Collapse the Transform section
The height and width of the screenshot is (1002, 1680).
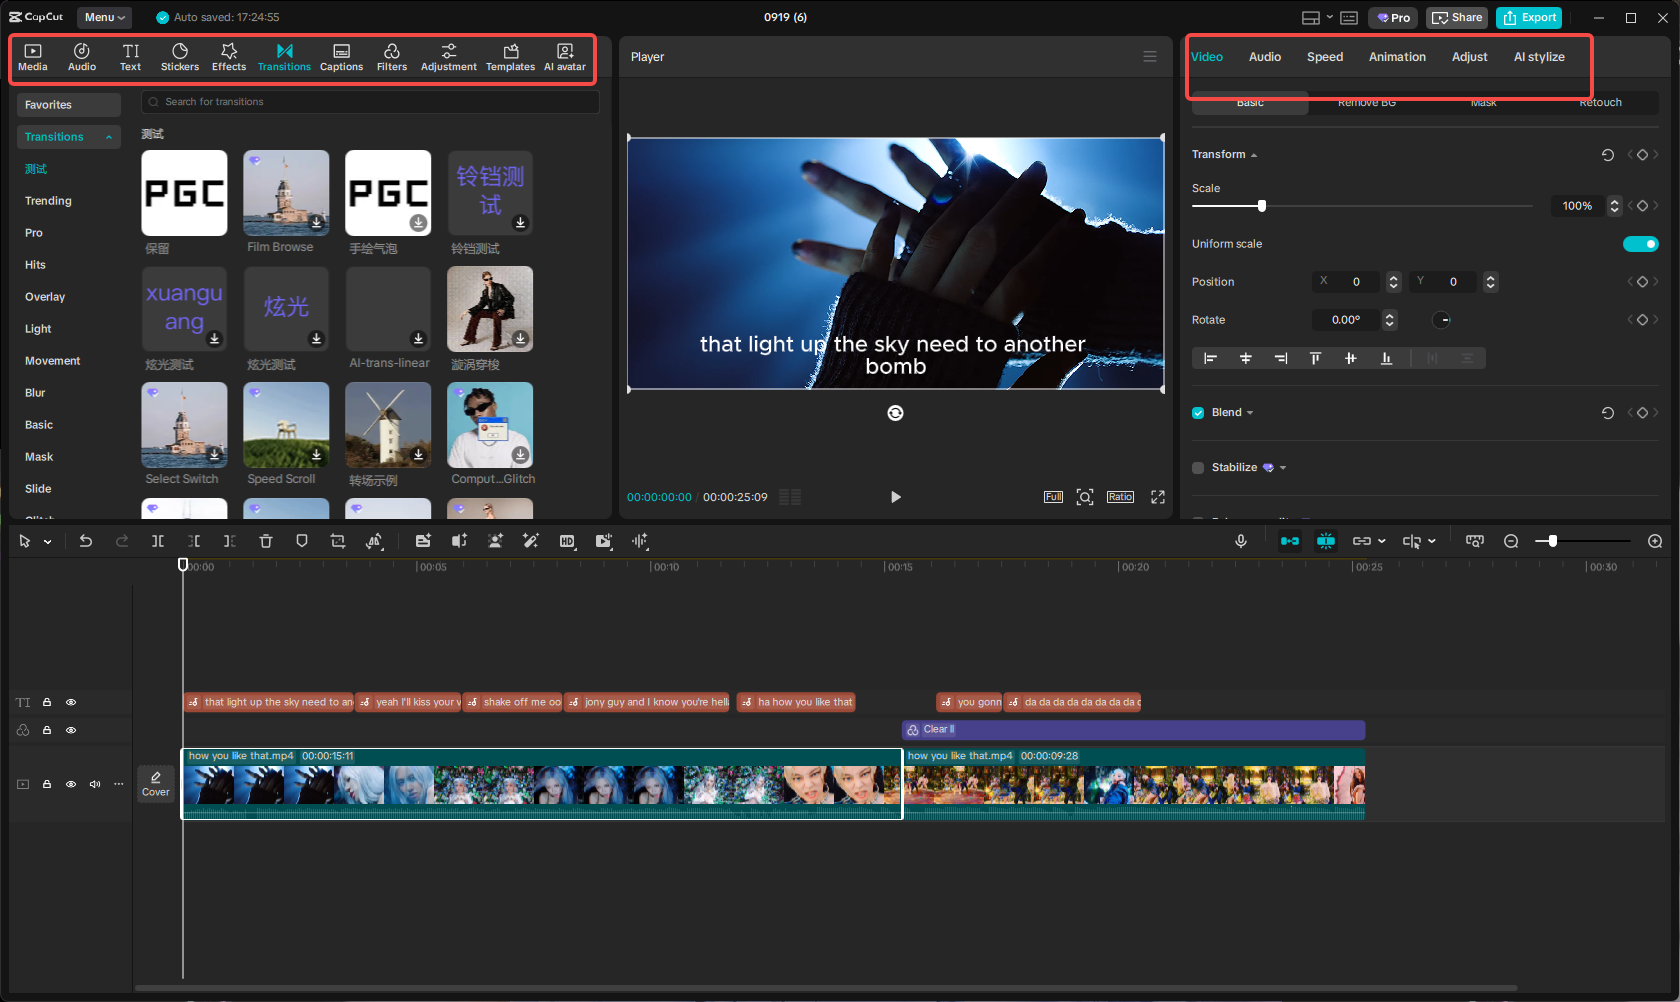click(1254, 155)
